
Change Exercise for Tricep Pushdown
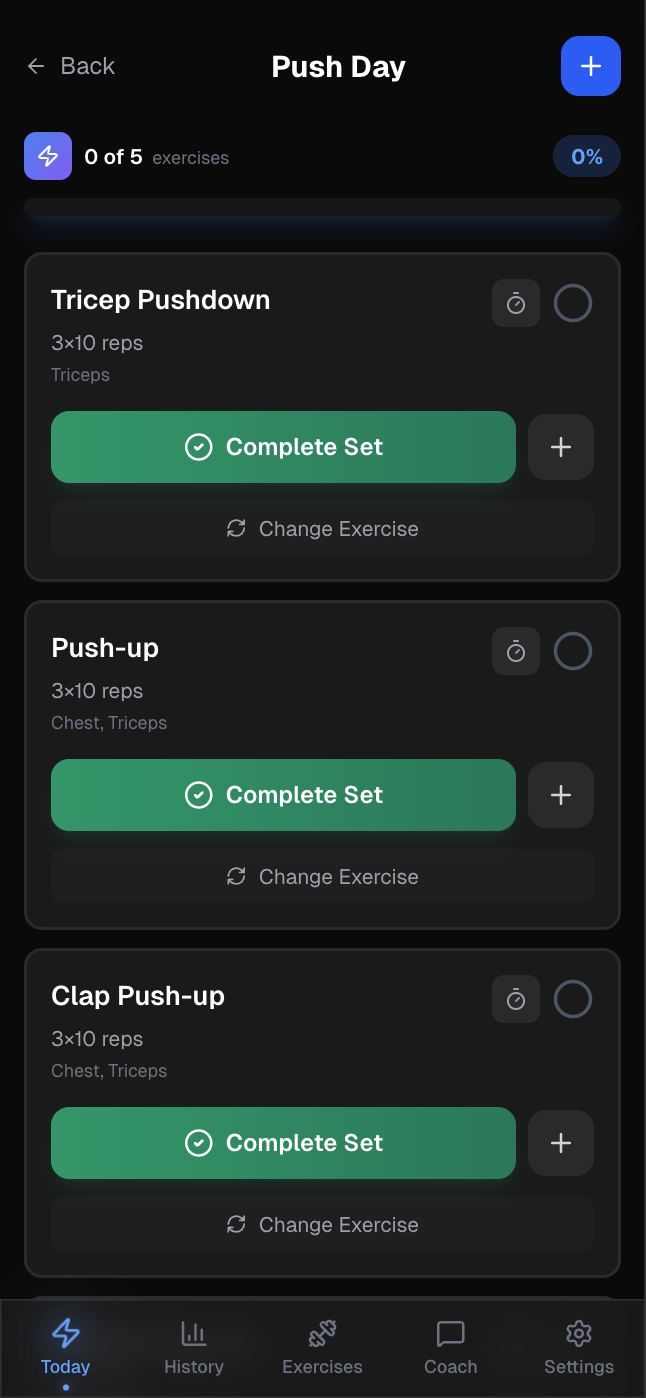pyautogui.click(x=322, y=528)
